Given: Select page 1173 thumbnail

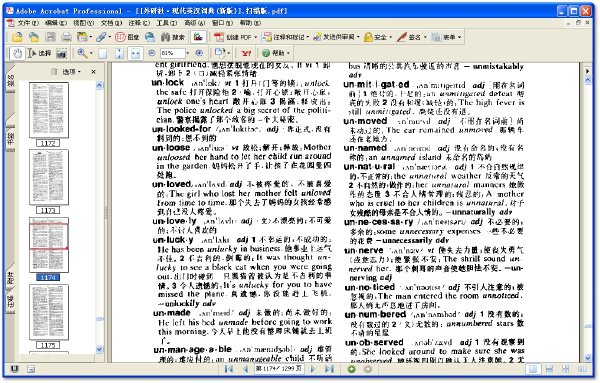Looking at the screenshot, I should pyautogui.click(x=49, y=177).
